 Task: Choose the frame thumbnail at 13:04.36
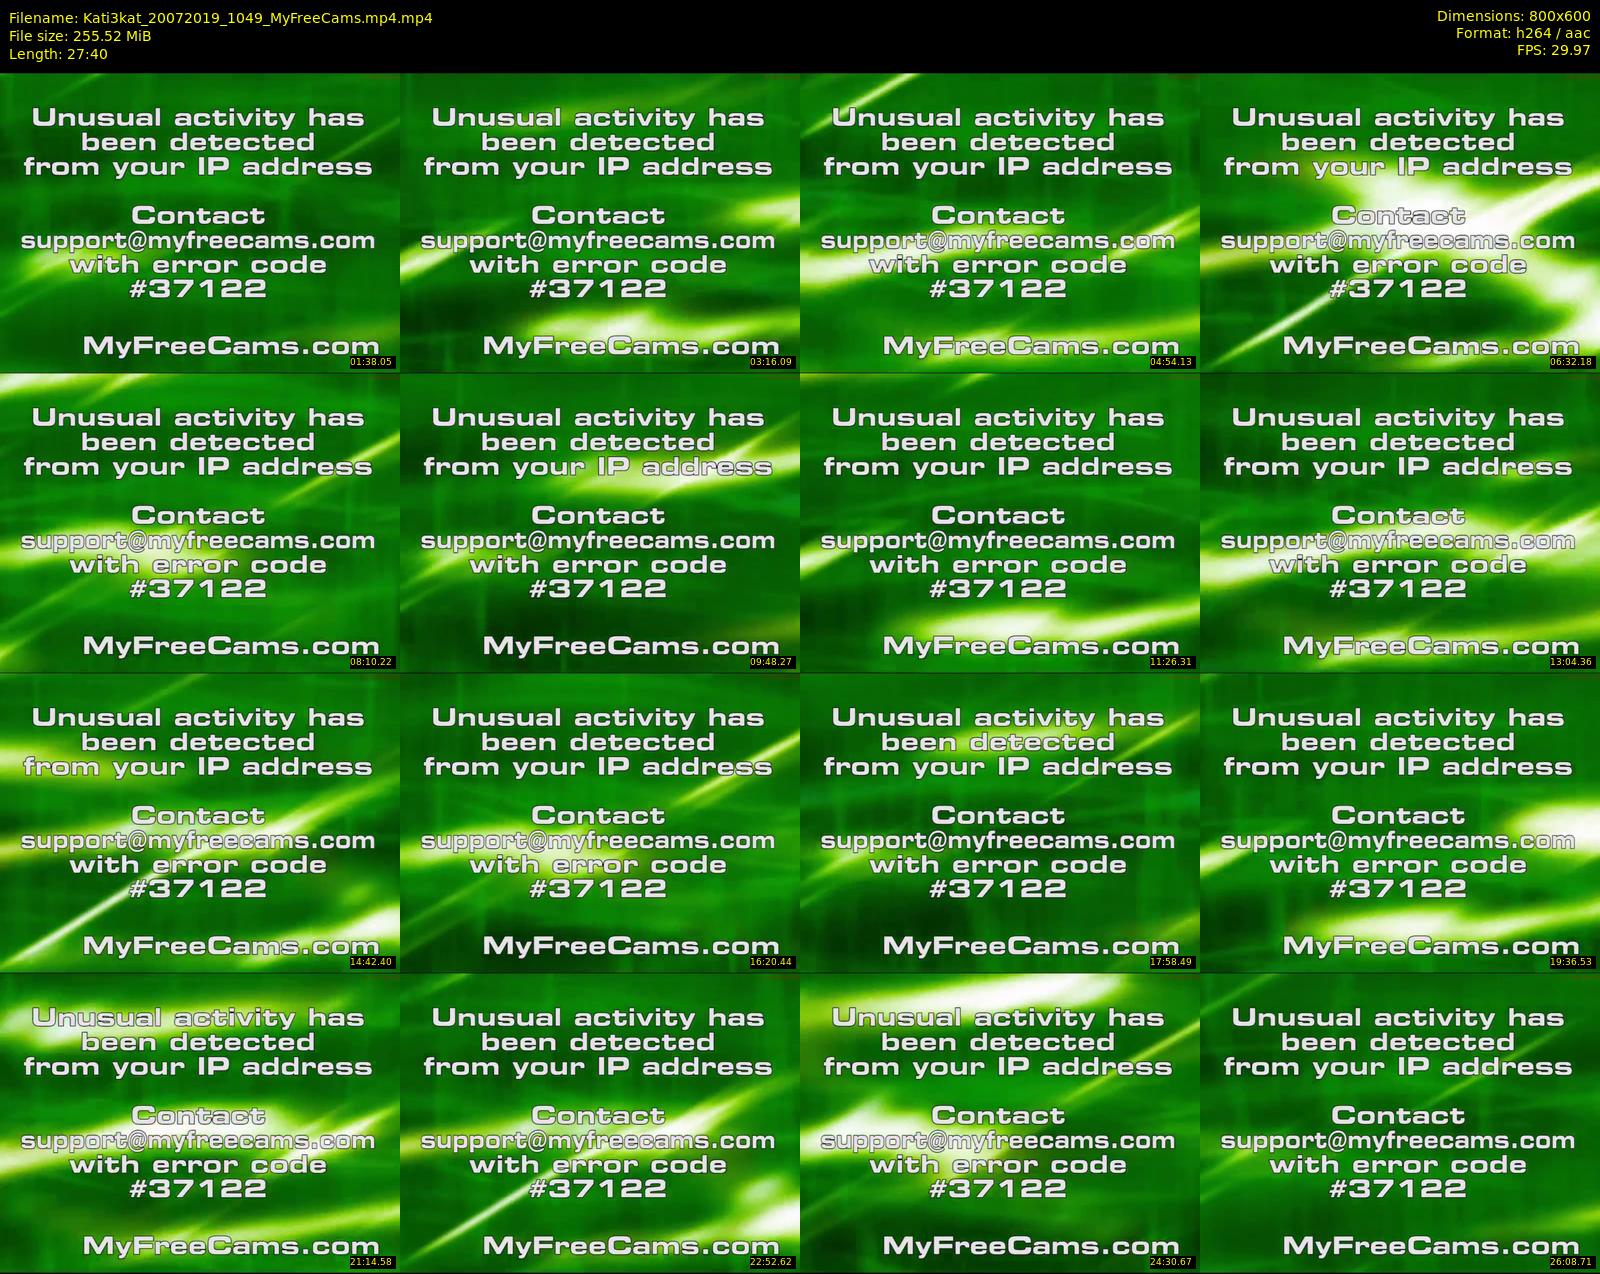[1400, 522]
